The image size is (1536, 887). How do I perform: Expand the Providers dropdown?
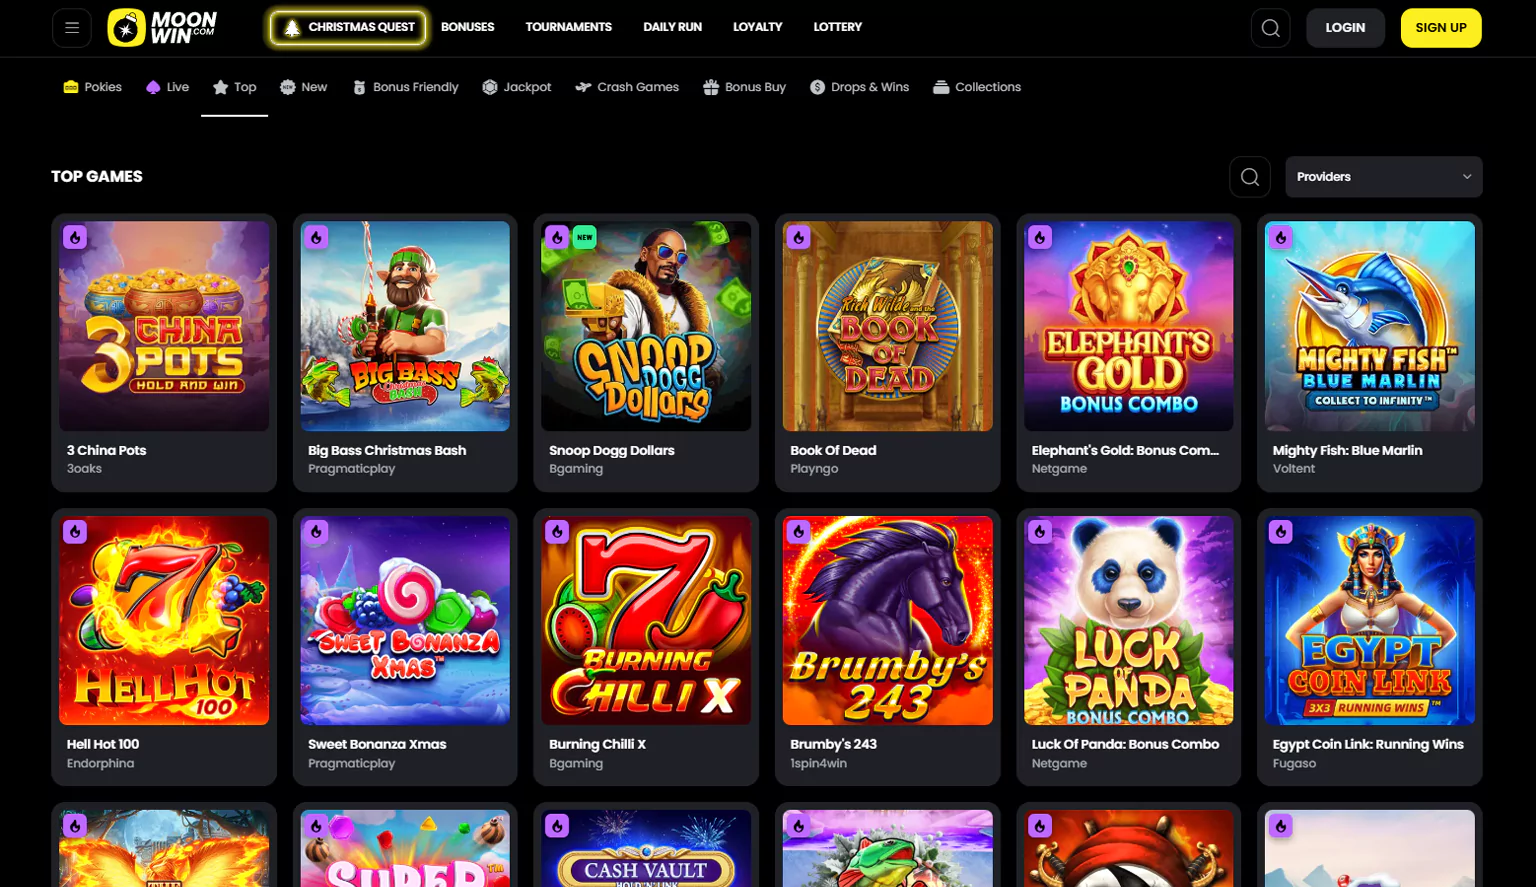[x=1383, y=177]
